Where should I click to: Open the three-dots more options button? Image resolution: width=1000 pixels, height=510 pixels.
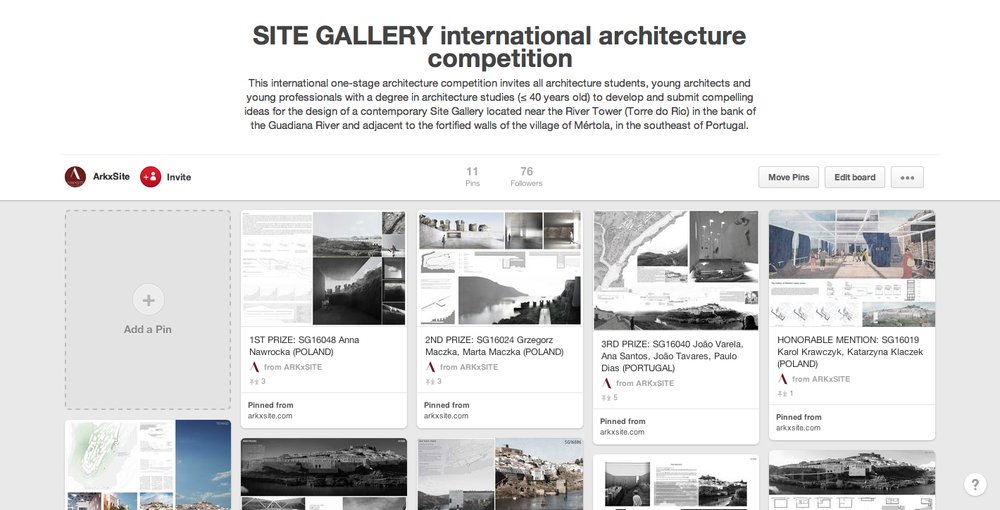click(x=907, y=177)
